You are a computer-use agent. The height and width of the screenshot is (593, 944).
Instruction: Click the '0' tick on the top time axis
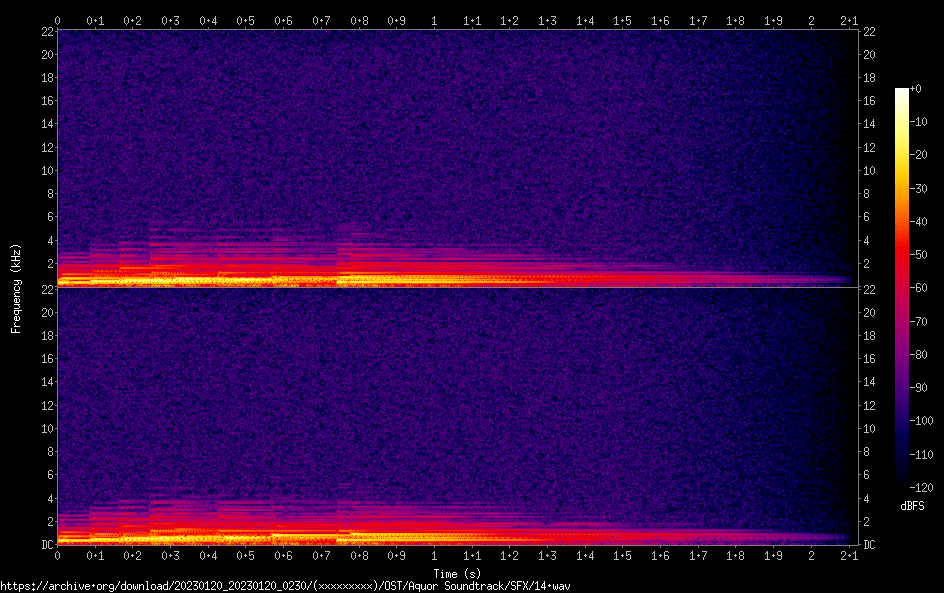point(58,20)
